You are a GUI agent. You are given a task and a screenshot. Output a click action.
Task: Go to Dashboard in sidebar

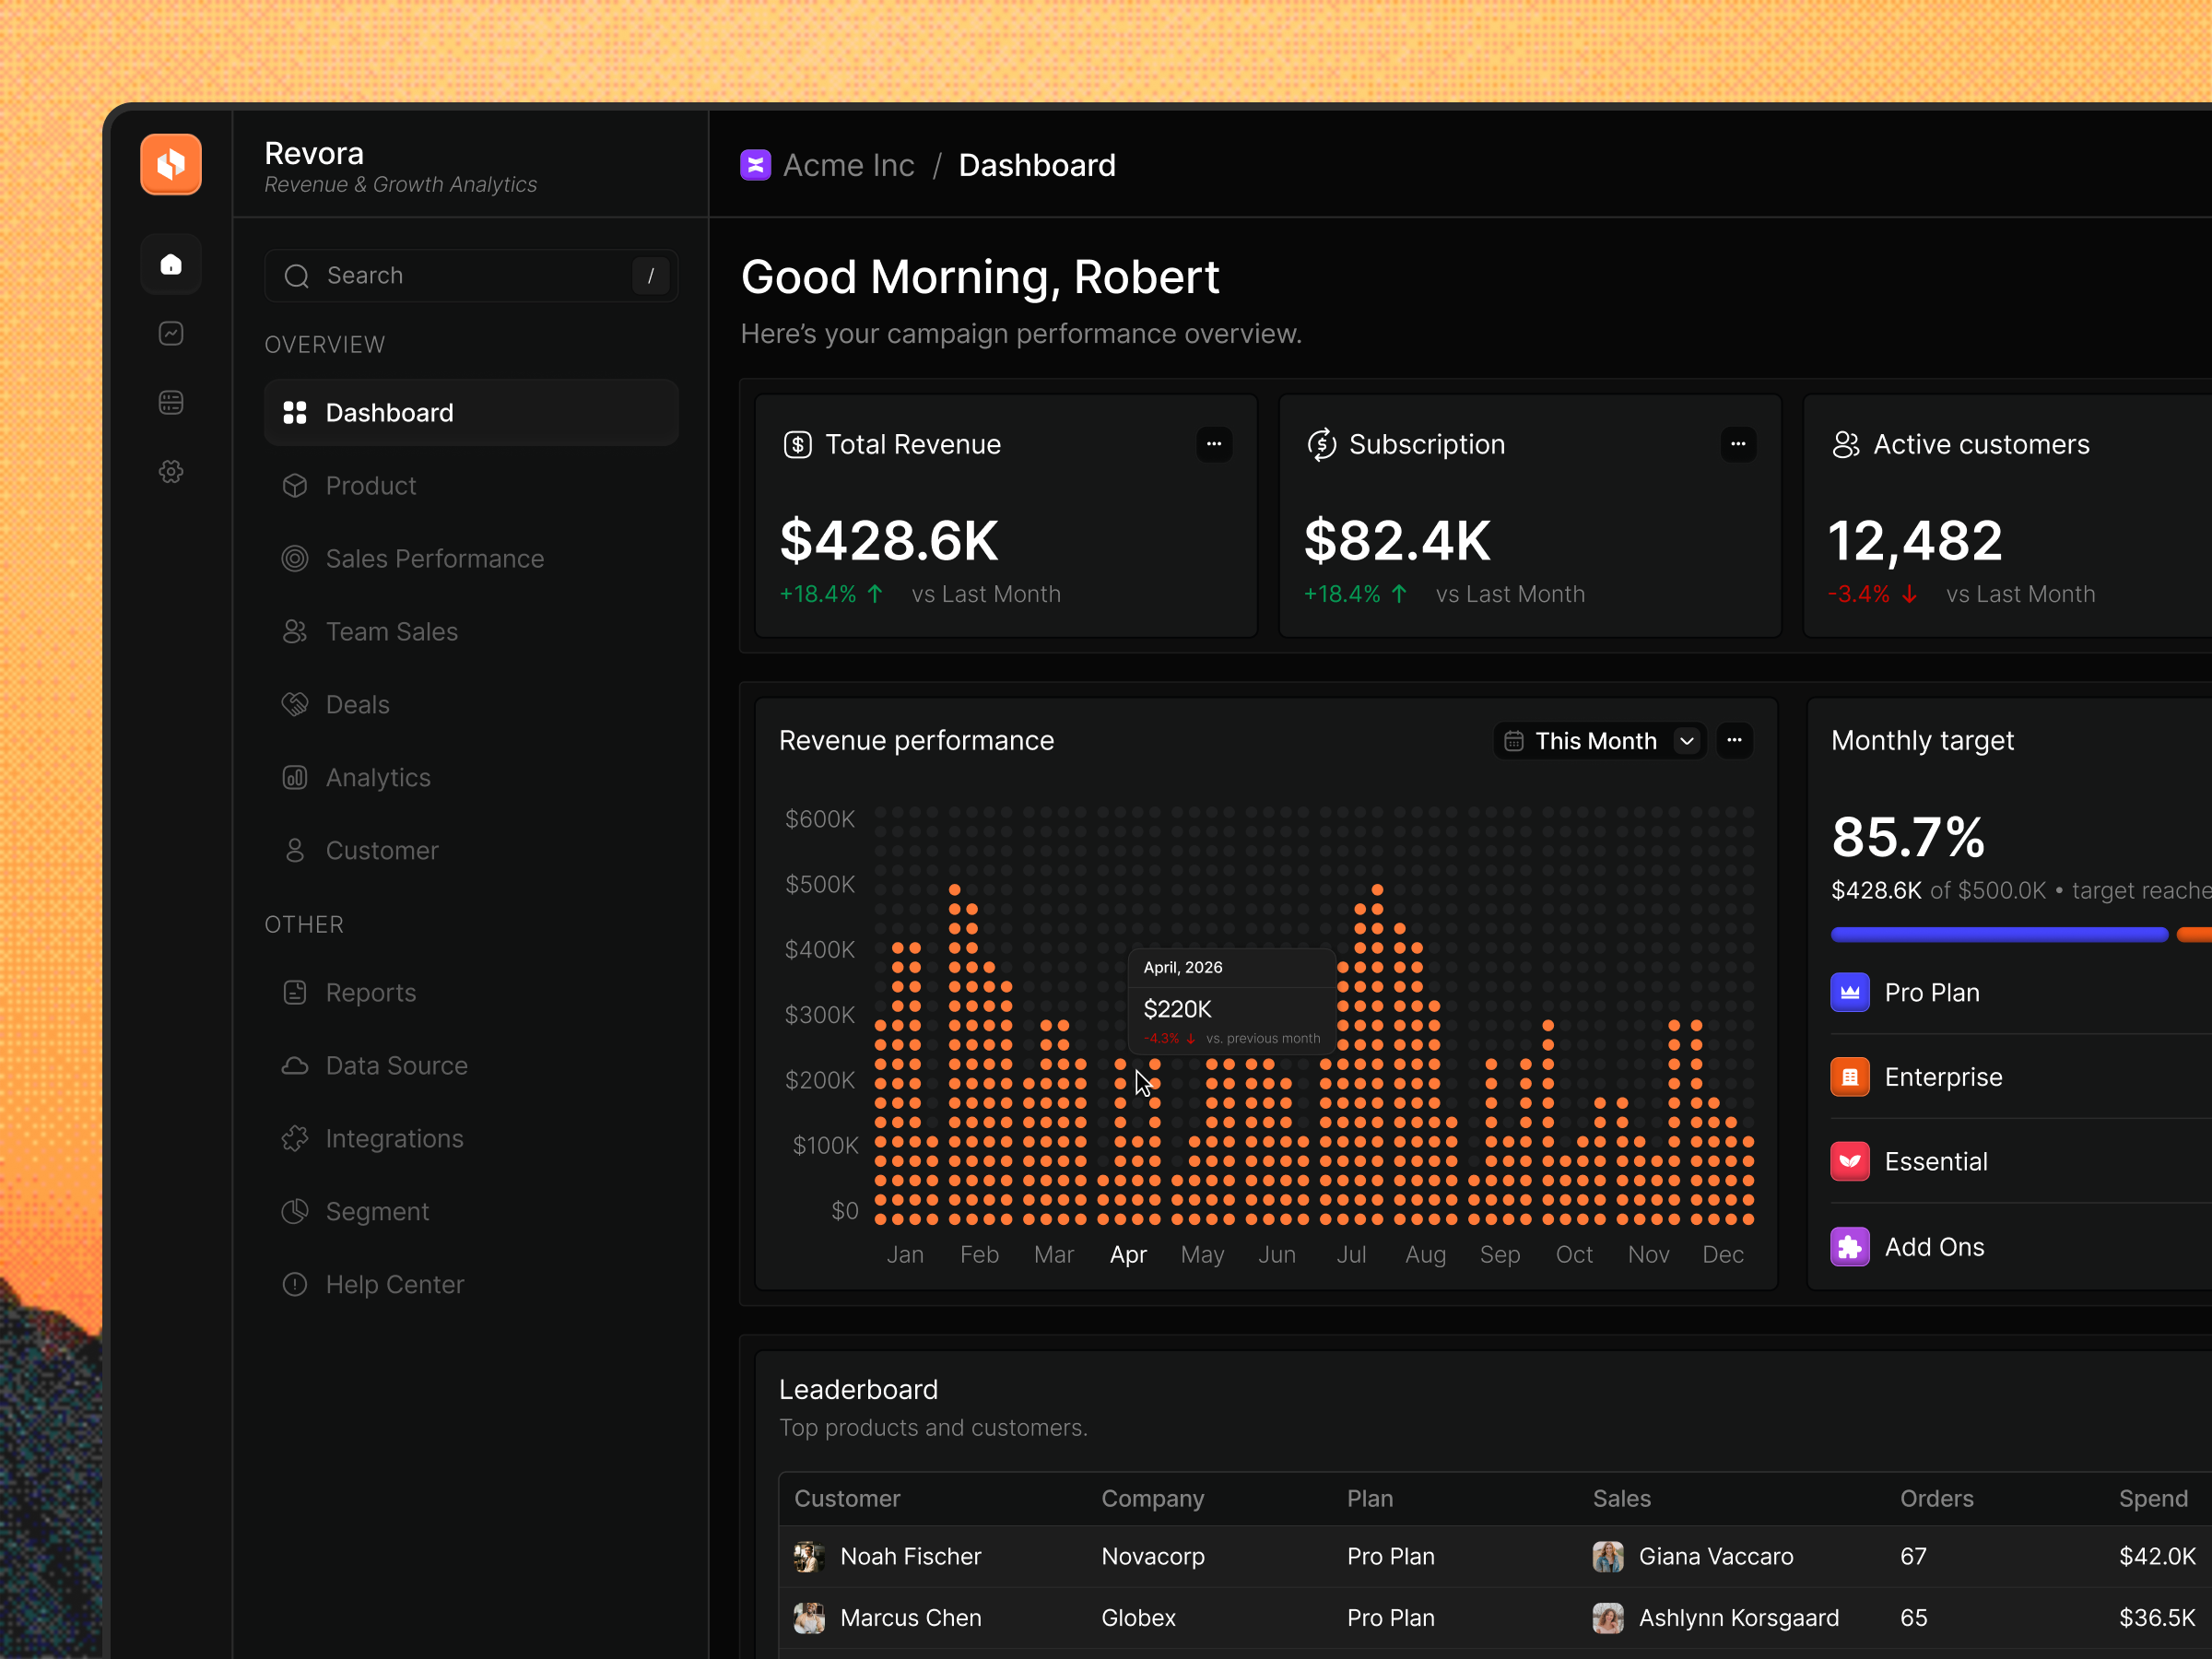471,412
